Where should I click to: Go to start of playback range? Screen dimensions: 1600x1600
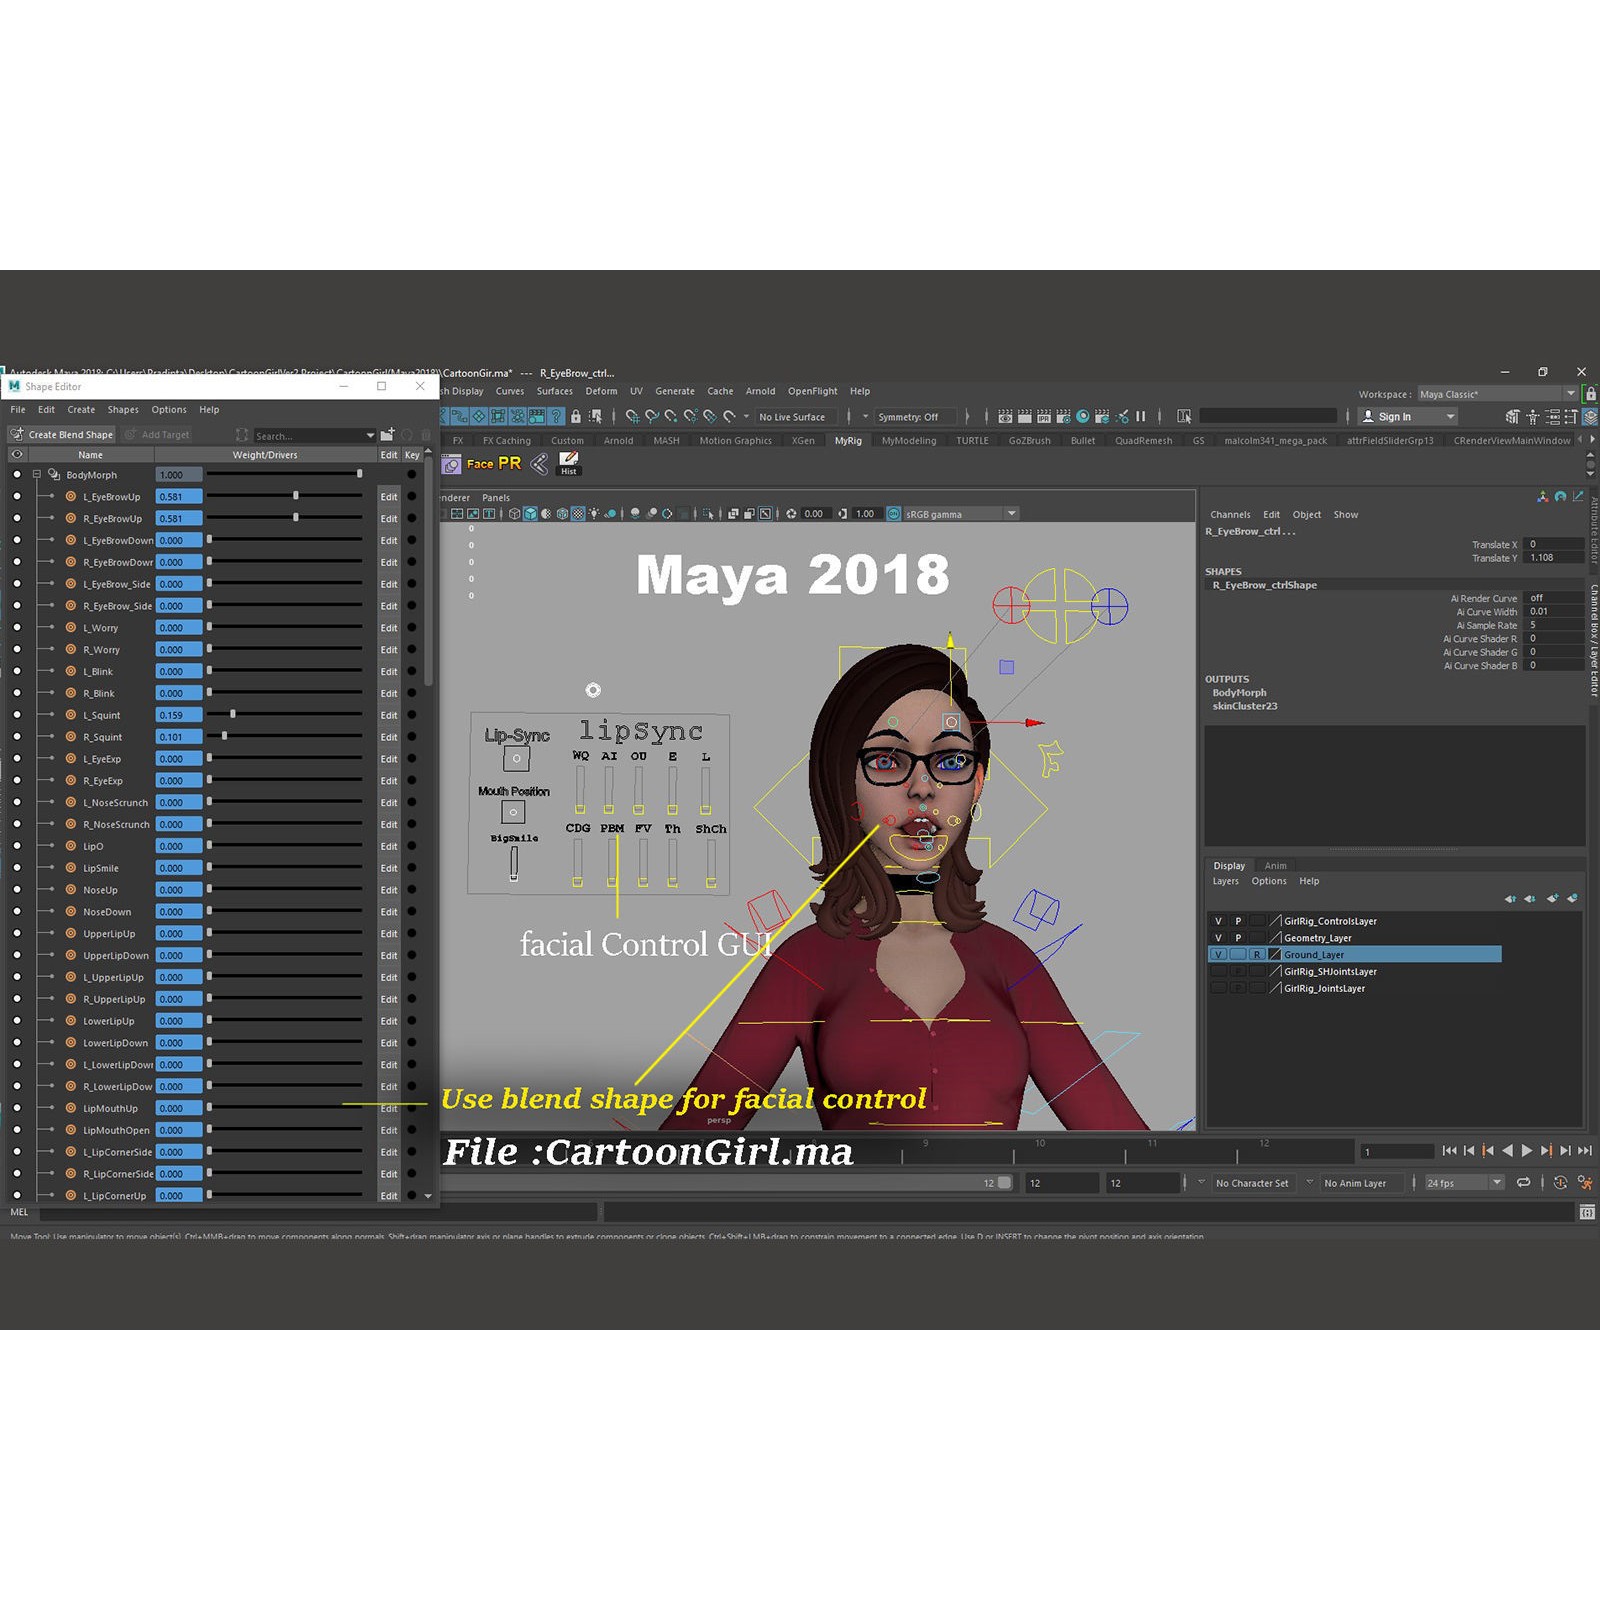point(1449,1150)
